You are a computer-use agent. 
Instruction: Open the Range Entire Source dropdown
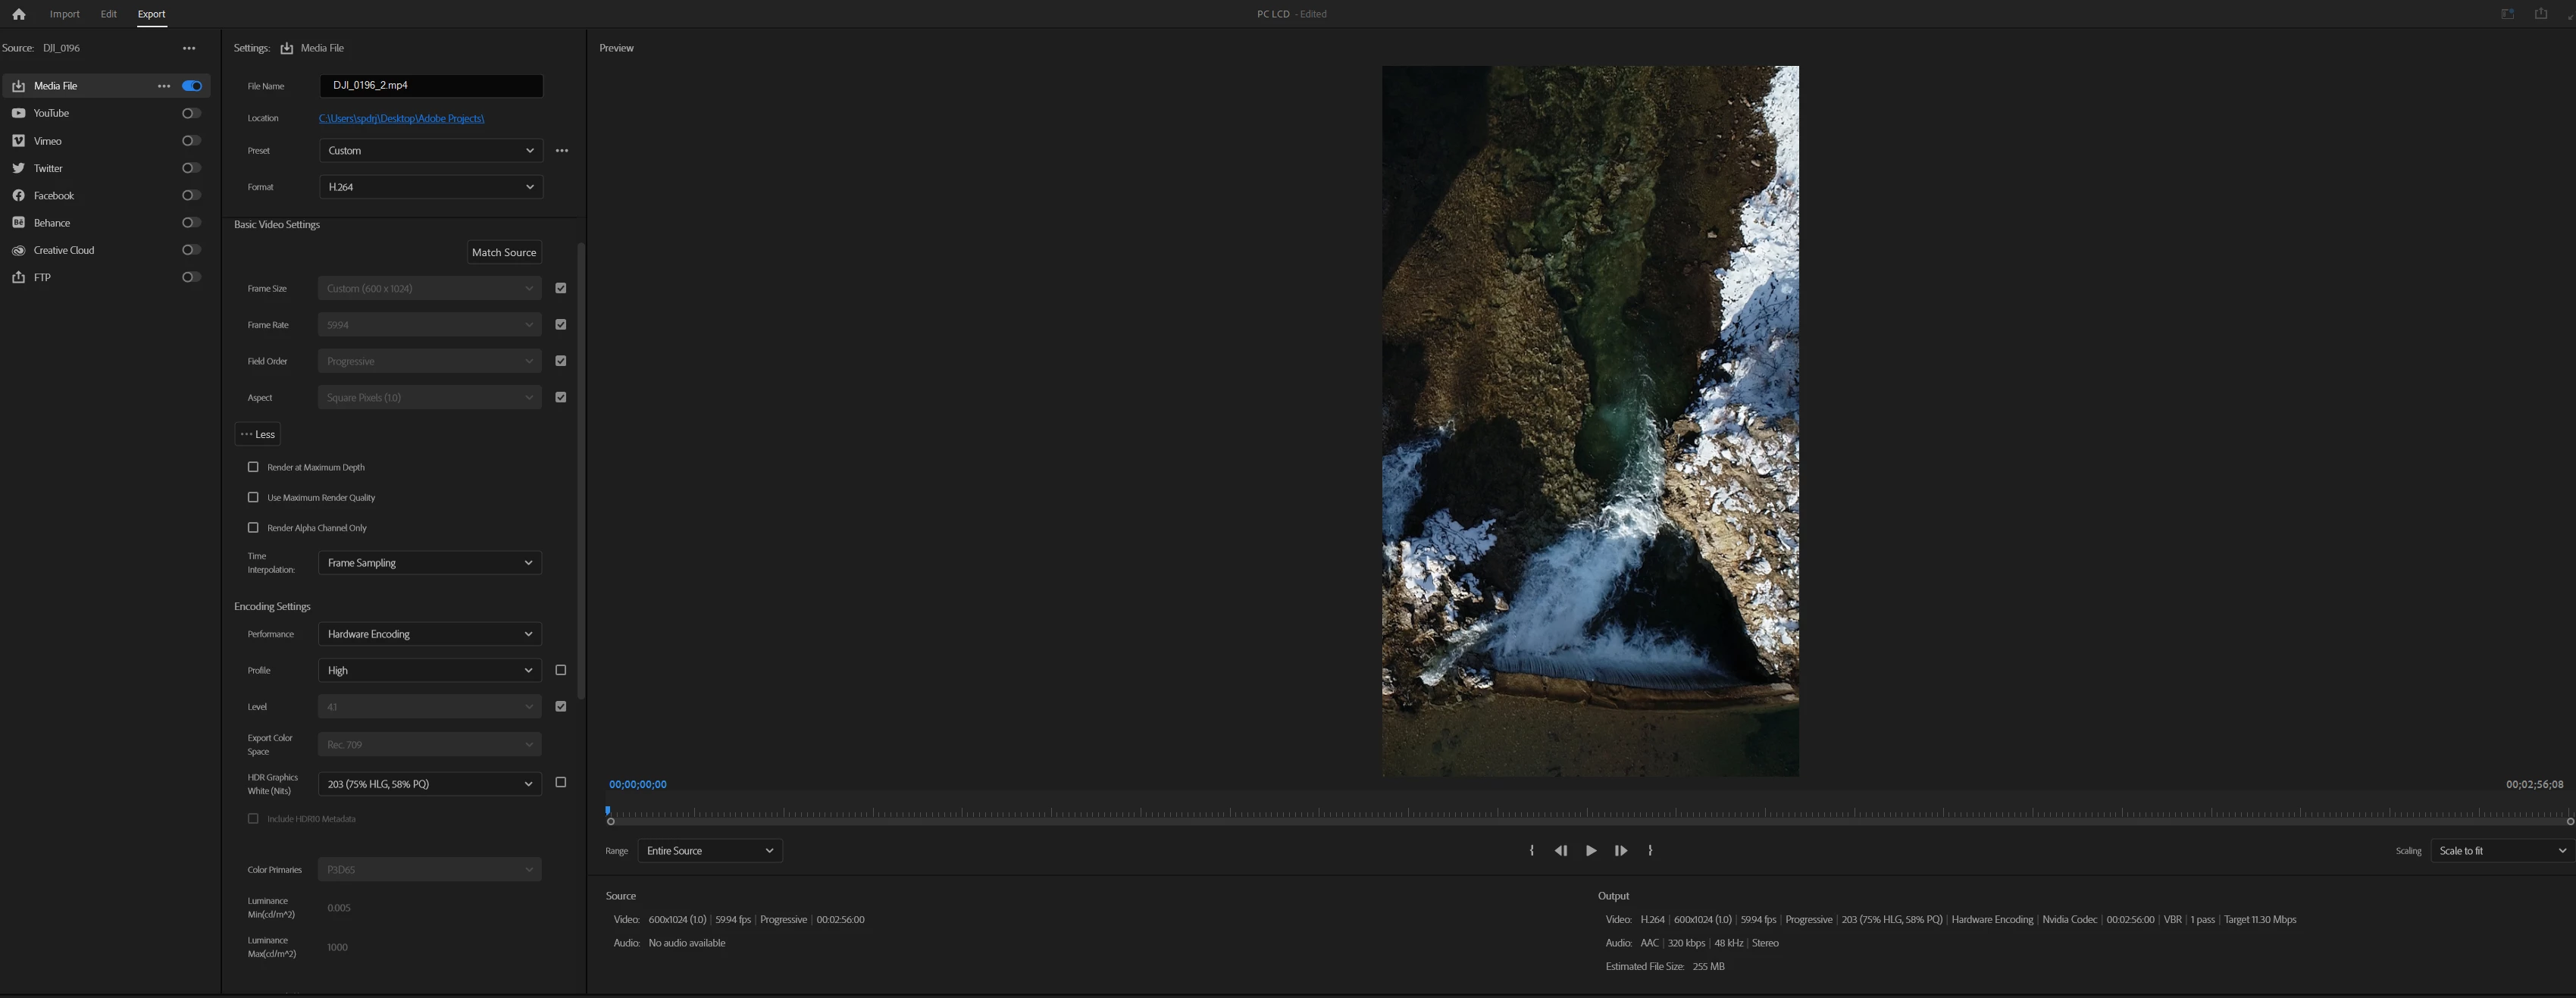[x=709, y=851]
